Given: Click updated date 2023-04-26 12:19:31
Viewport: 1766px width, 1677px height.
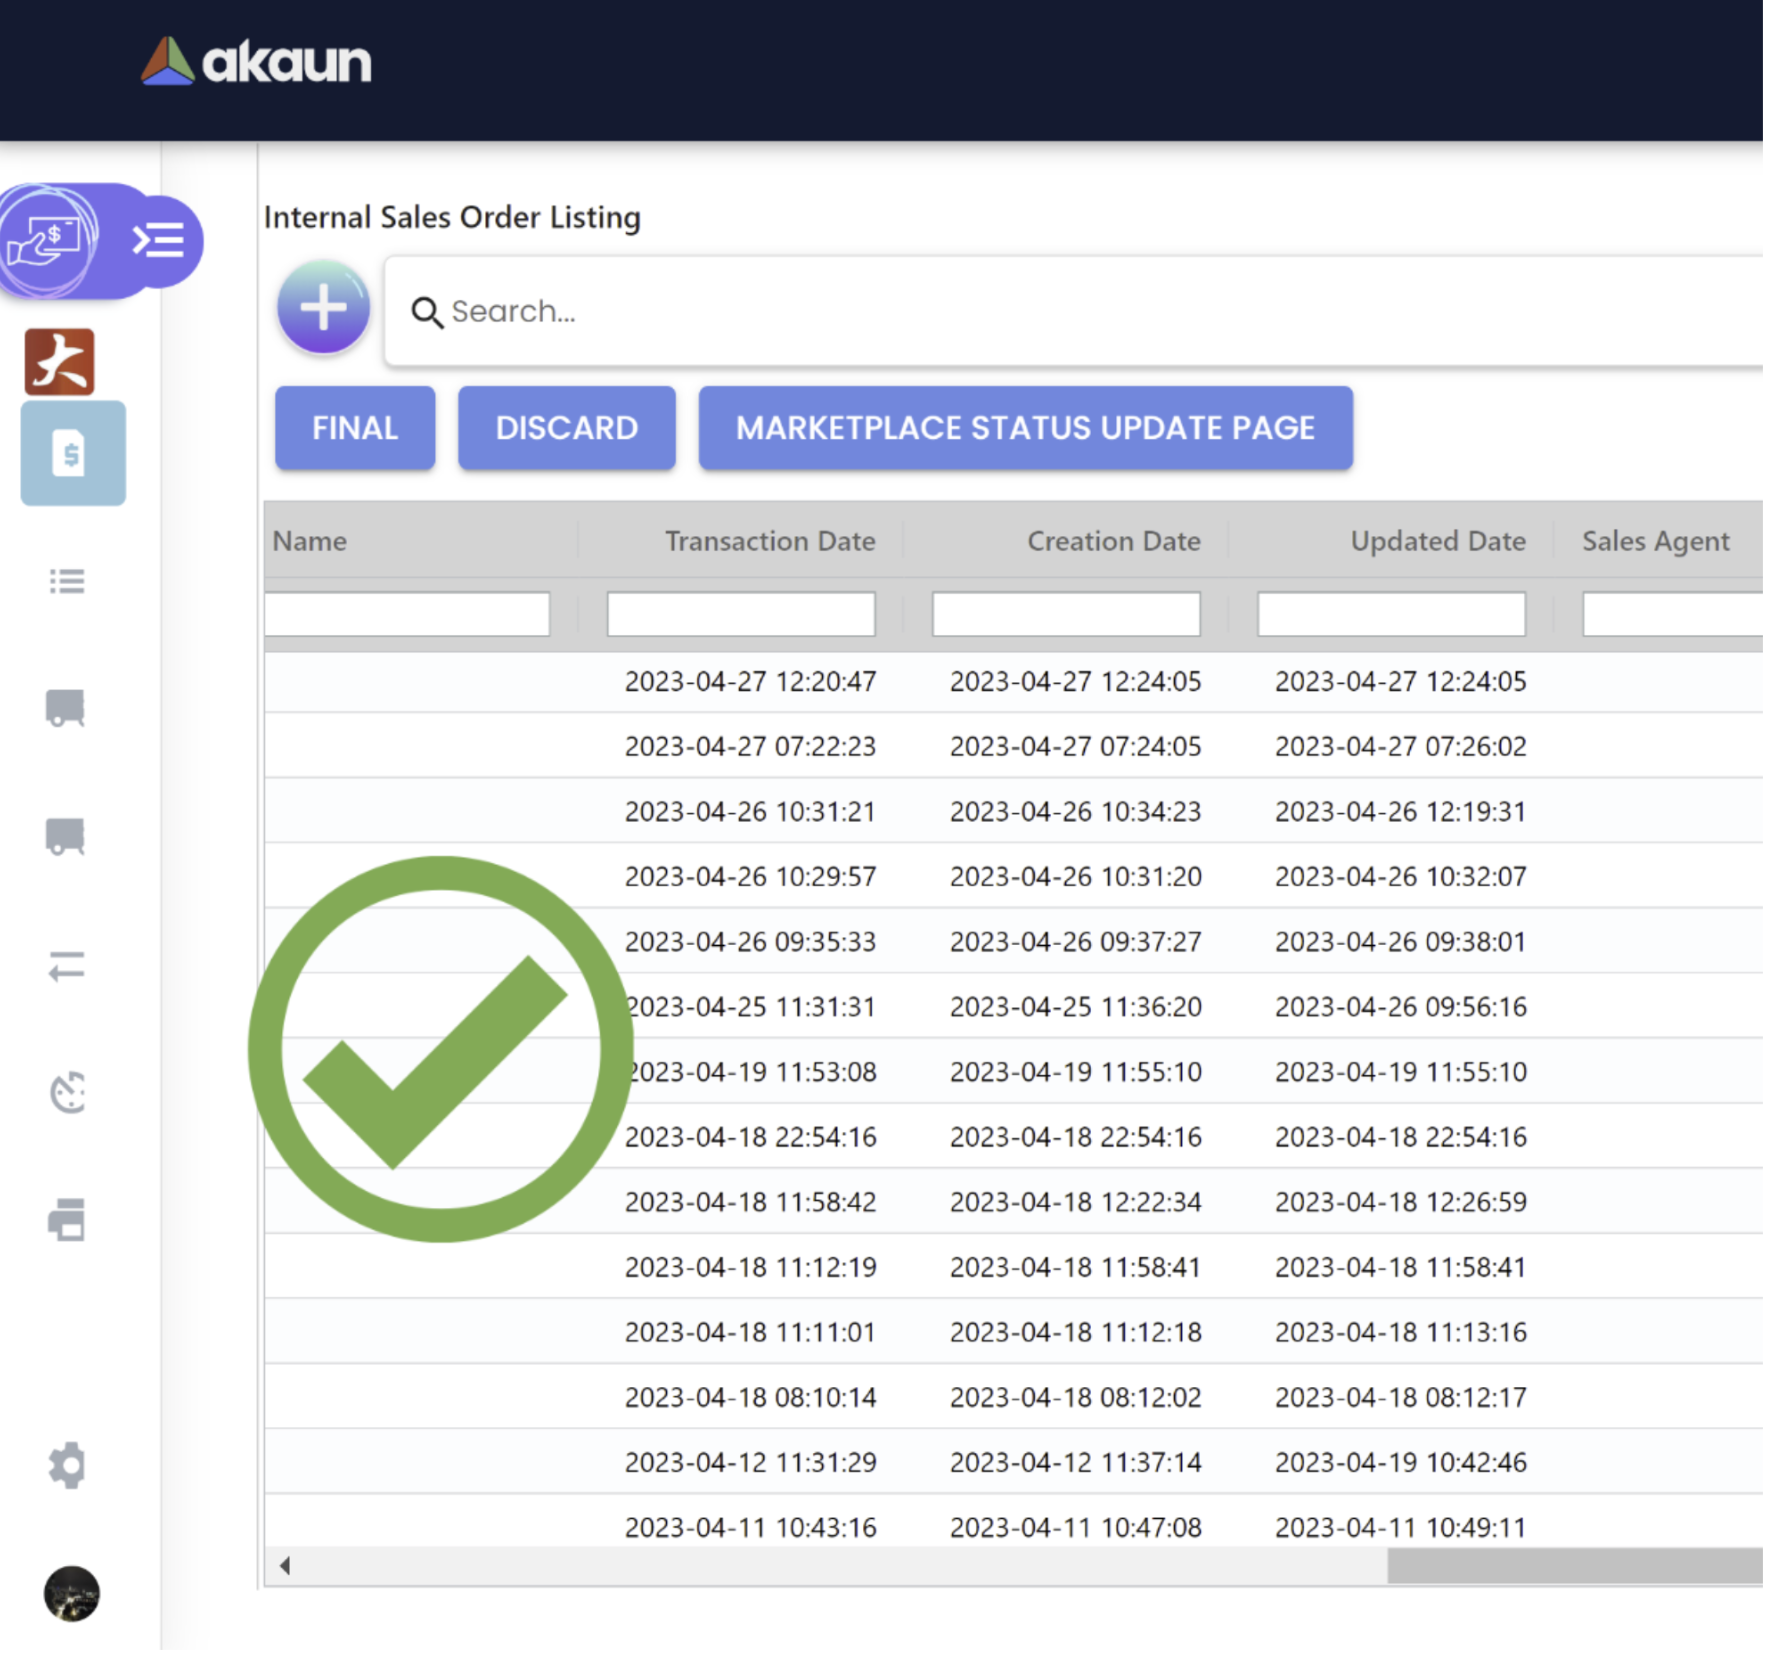Looking at the screenshot, I should tap(1400, 811).
